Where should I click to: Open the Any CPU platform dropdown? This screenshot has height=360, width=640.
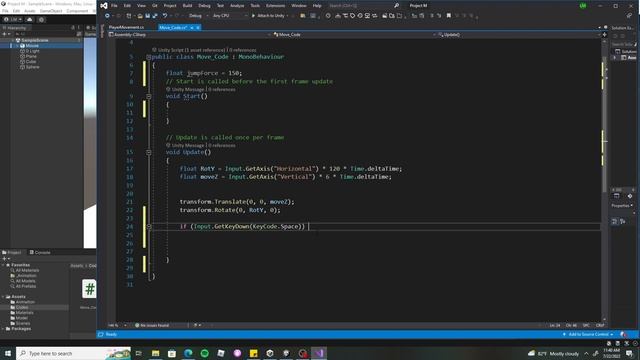[x=230, y=16]
